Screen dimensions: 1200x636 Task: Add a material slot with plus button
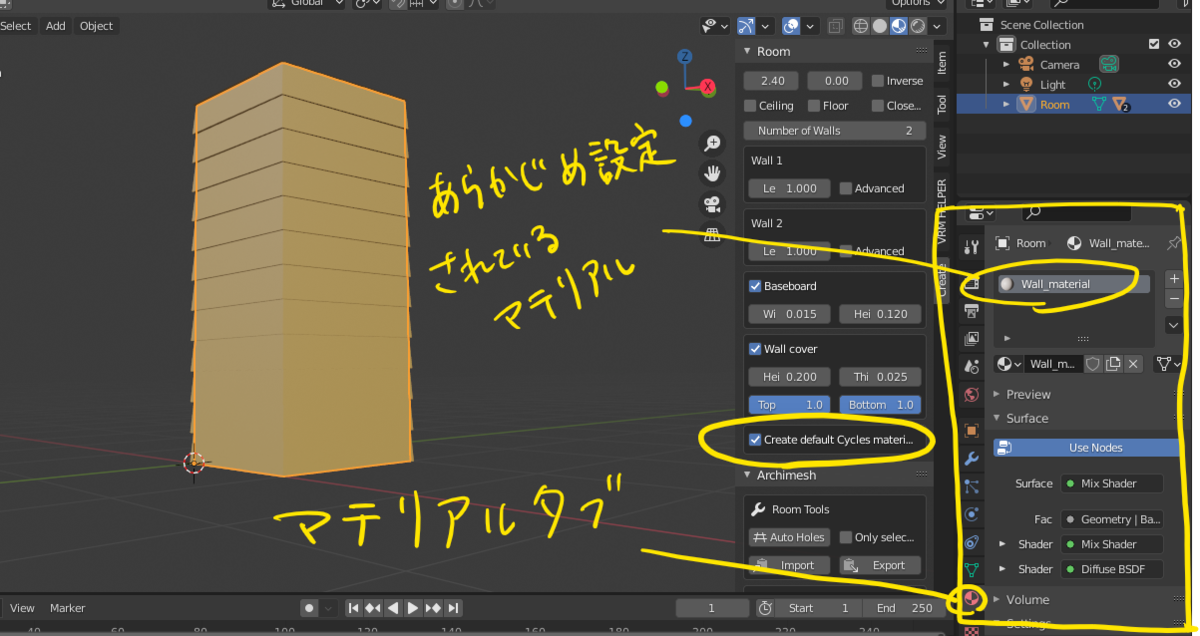coord(1174,279)
